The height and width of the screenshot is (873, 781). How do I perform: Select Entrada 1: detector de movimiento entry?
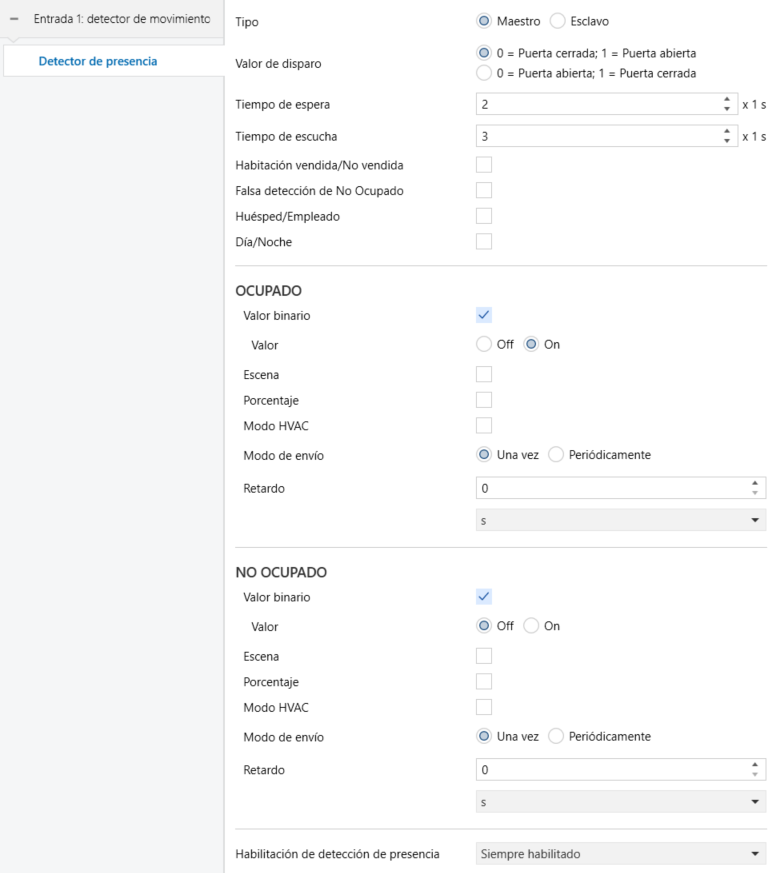(x=122, y=19)
